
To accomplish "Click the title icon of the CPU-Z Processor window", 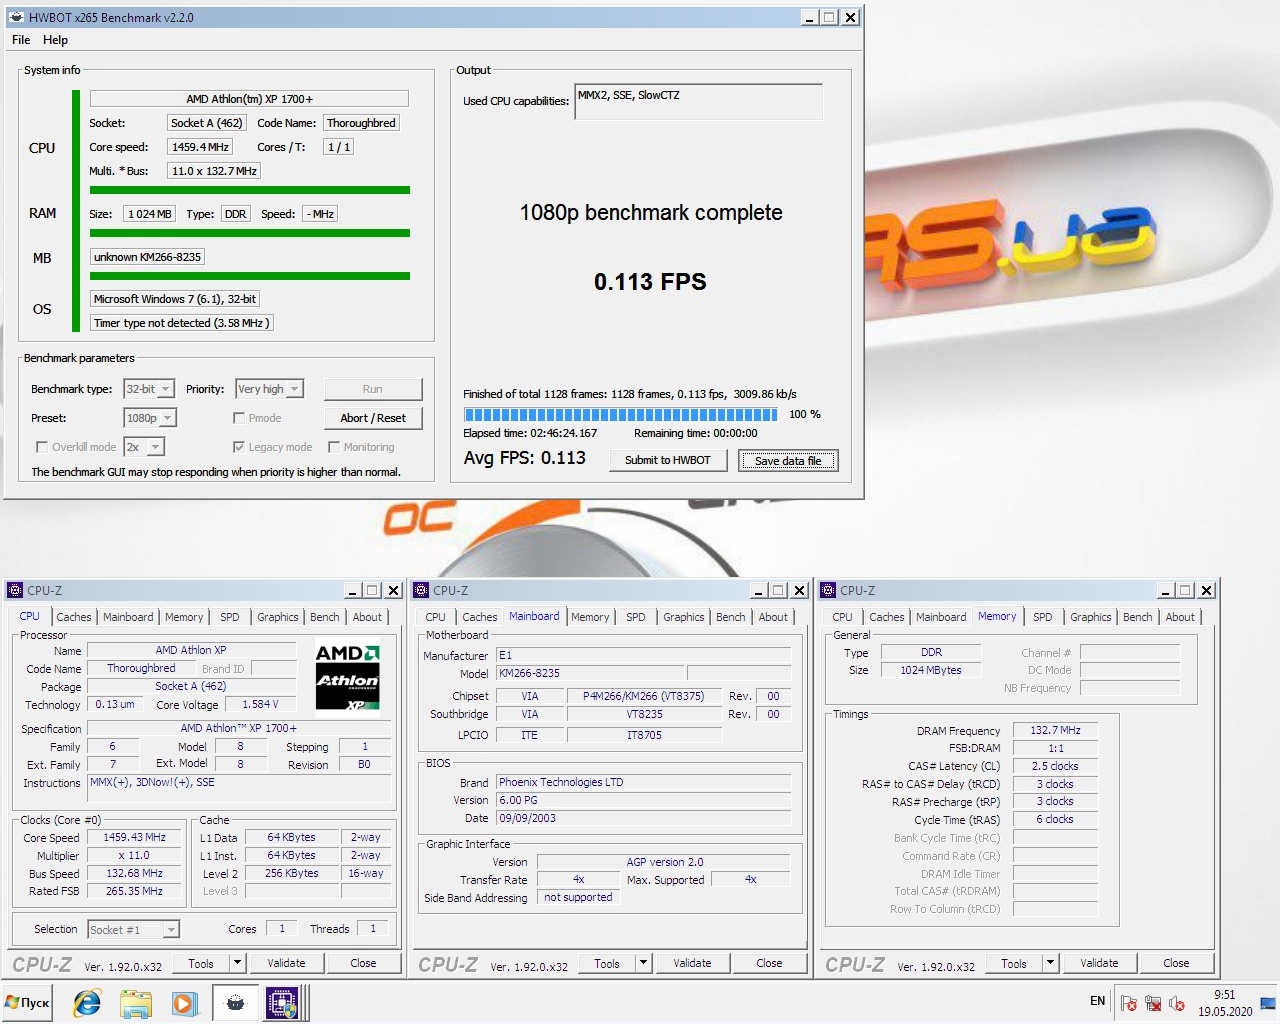I will 15,590.
